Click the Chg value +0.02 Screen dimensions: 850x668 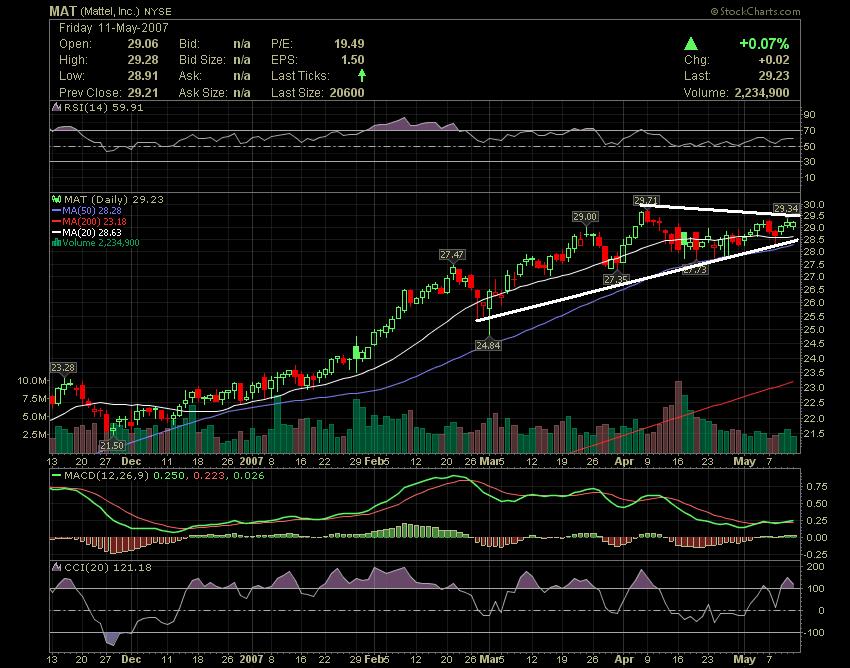coord(774,60)
